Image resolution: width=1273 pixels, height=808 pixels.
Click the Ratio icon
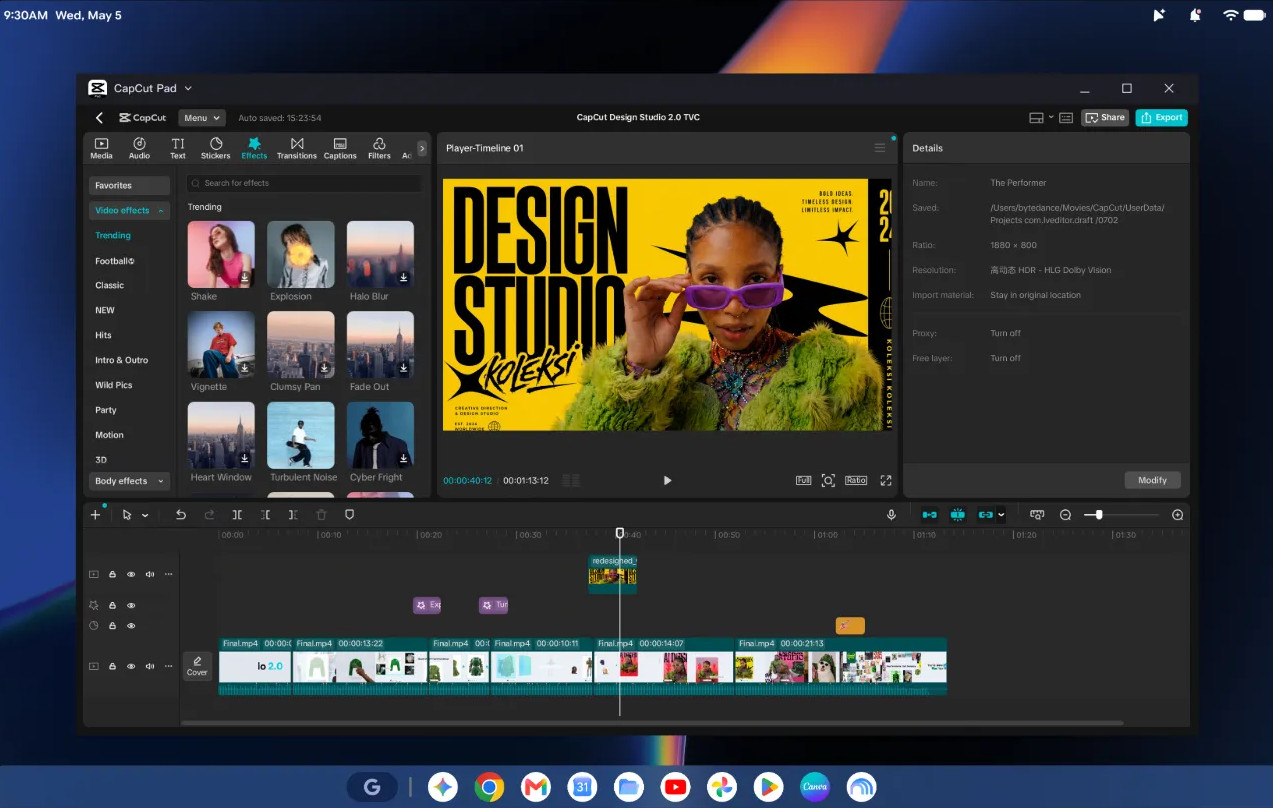[x=856, y=480]
